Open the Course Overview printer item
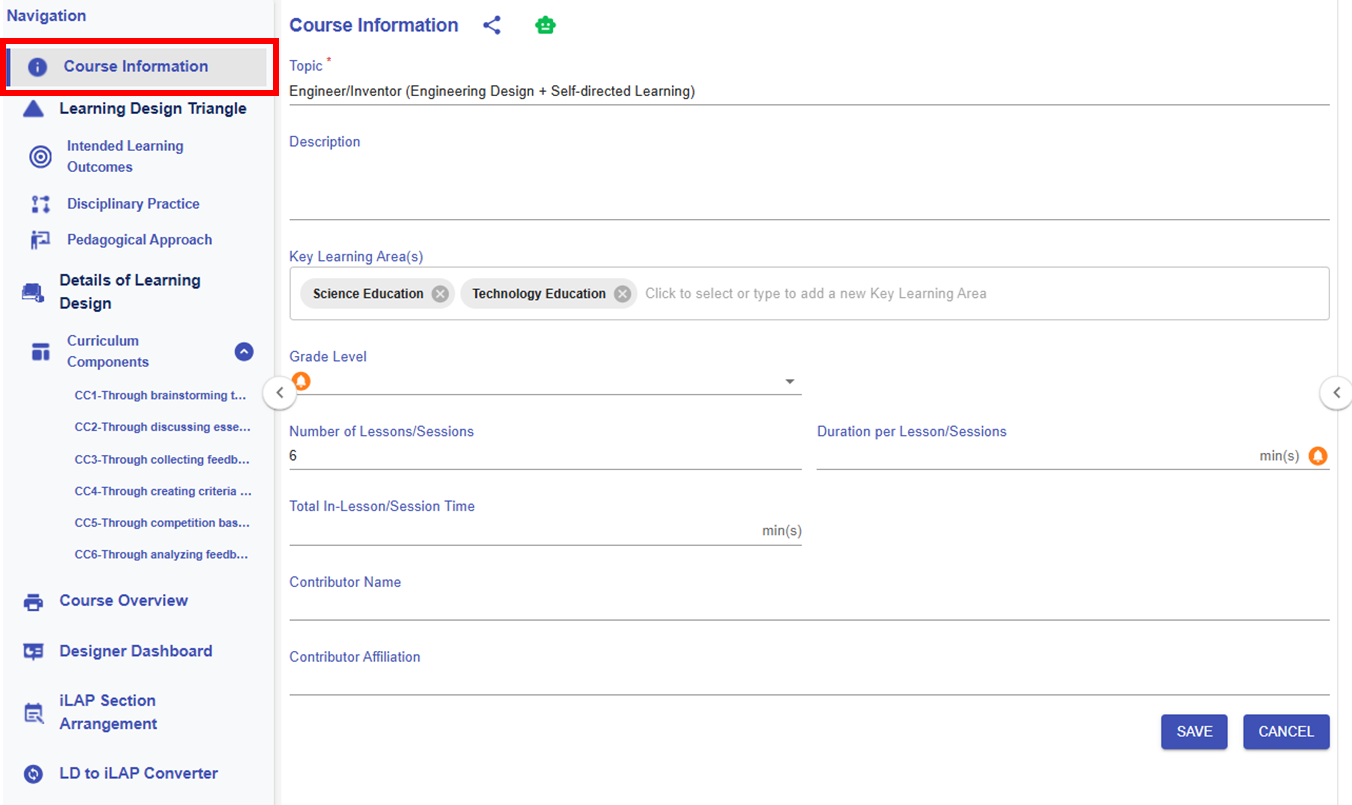Viewport: 1352px width, 805px height. click(x=123, y=601)
